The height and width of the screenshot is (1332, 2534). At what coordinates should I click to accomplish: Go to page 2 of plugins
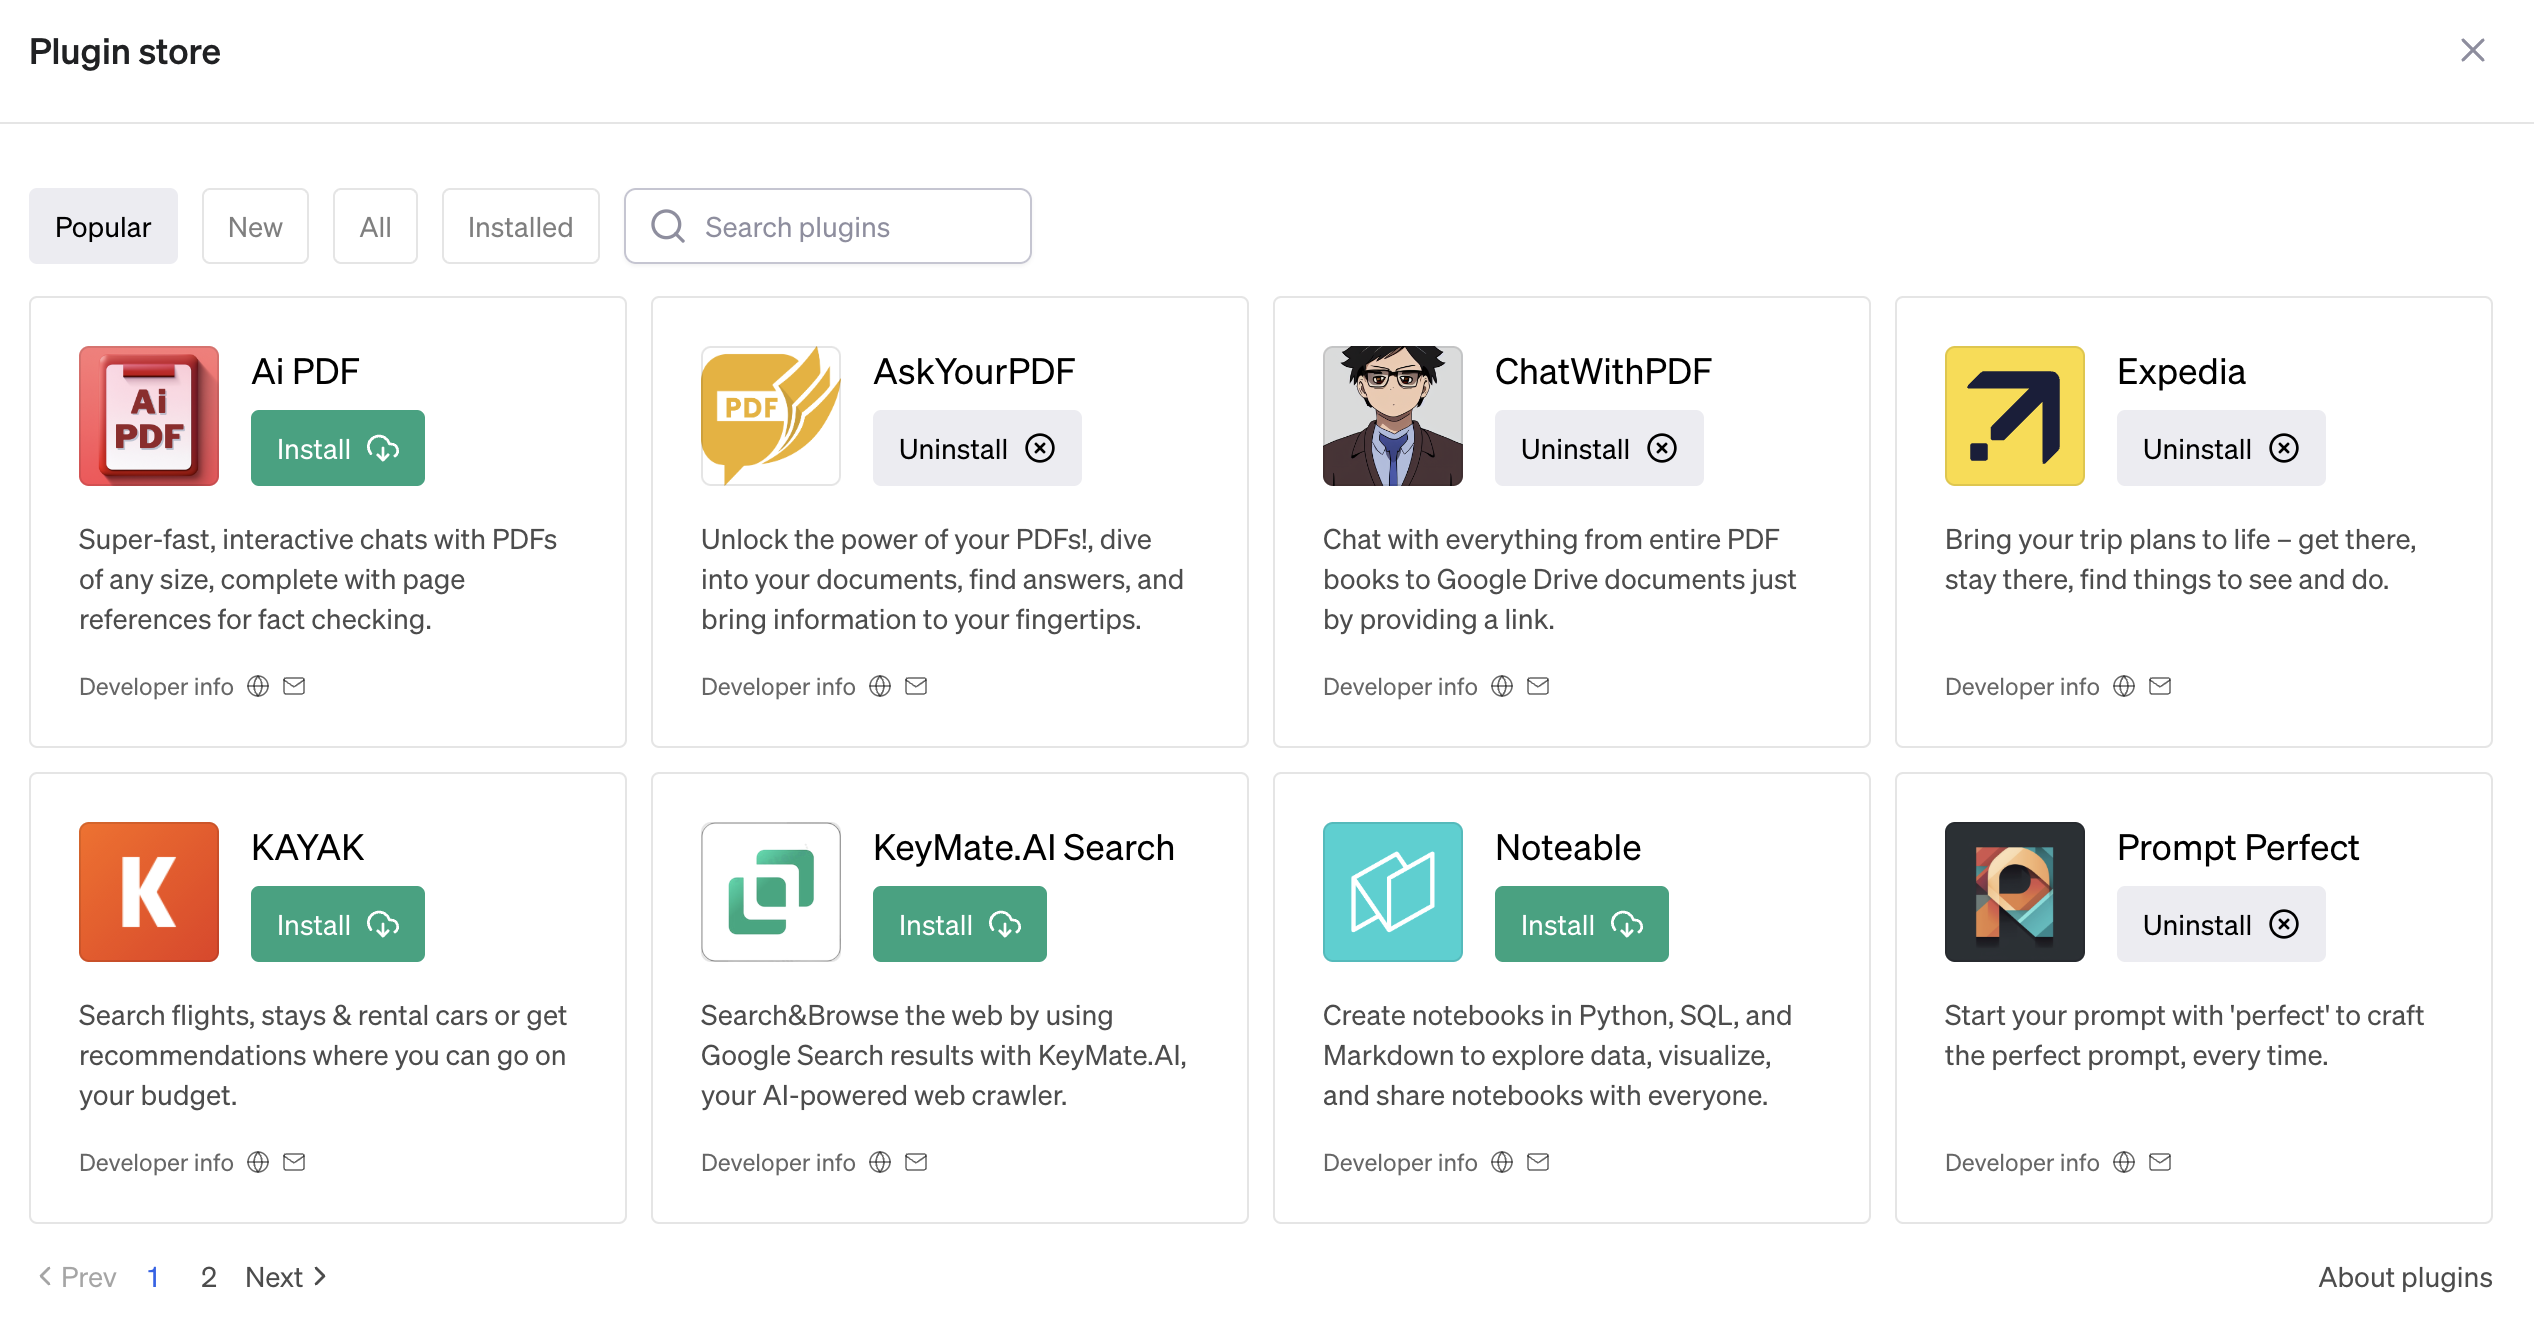pos(208,1277)
